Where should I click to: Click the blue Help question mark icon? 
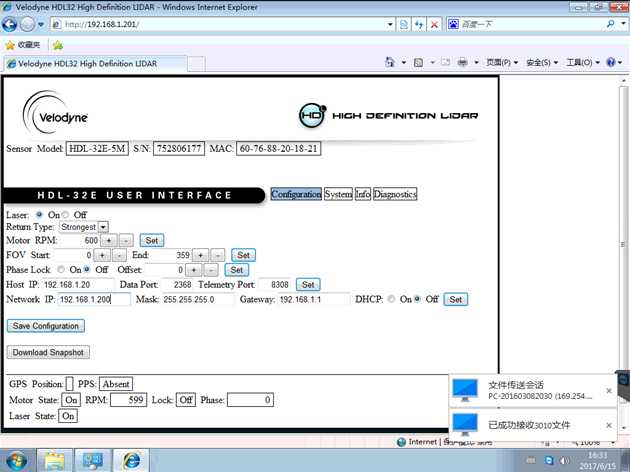click(611, 62)
